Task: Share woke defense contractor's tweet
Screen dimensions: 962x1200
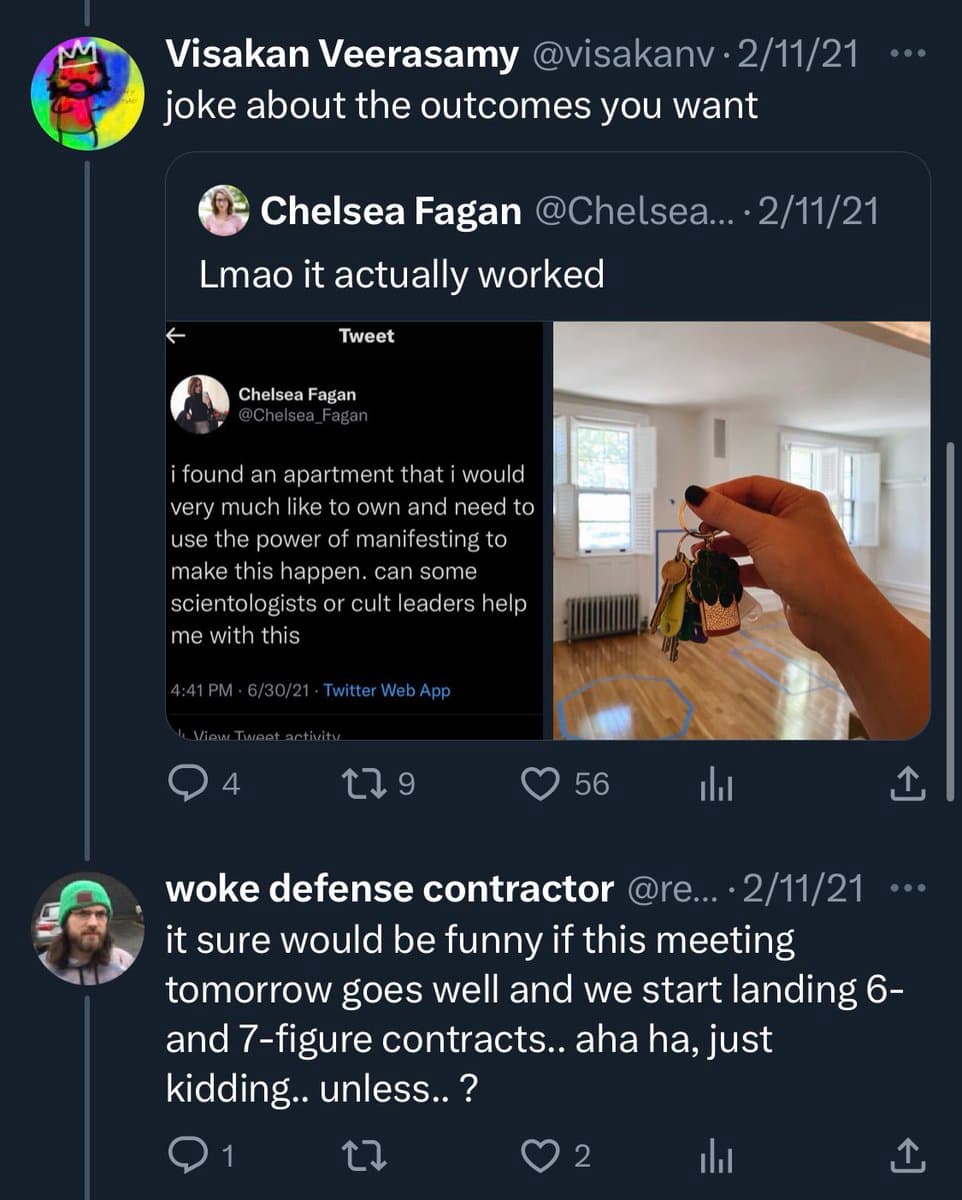Action: [x=908, y=1156]
